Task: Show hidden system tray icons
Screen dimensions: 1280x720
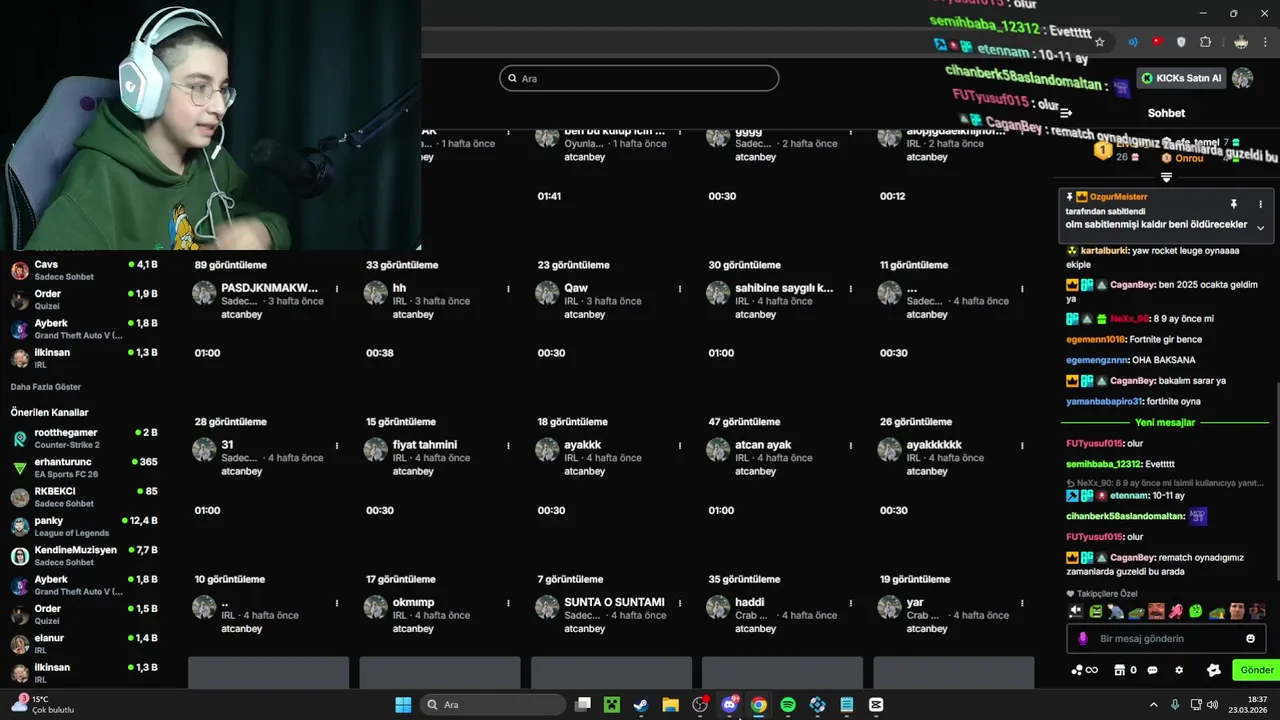Action: click(x=1153, y=705)
